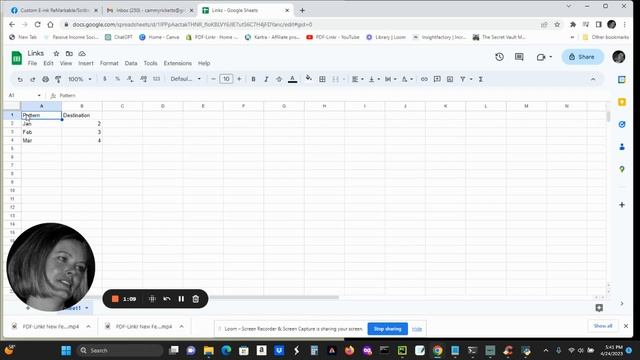Click the Hide link in sharing bar
The image size is (640, 360).
[417, 329]
